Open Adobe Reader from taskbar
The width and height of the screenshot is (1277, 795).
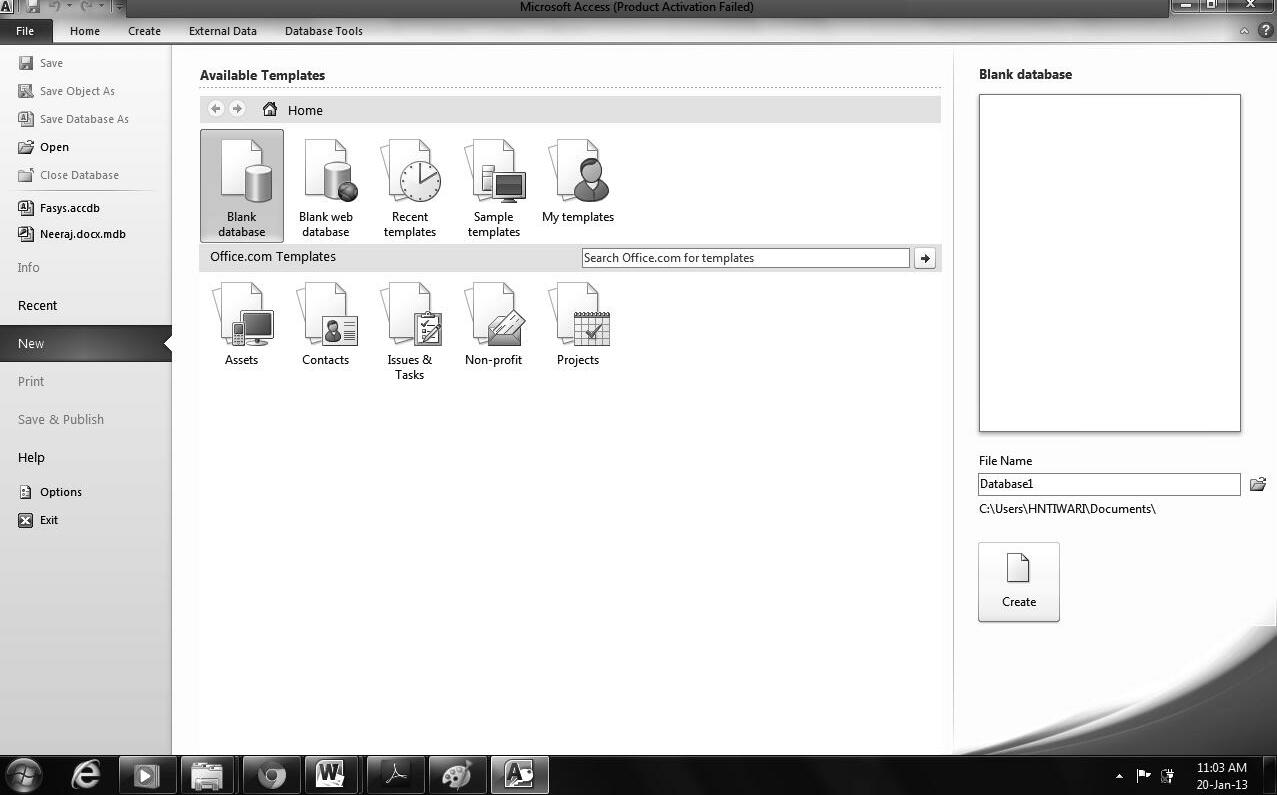394,775
